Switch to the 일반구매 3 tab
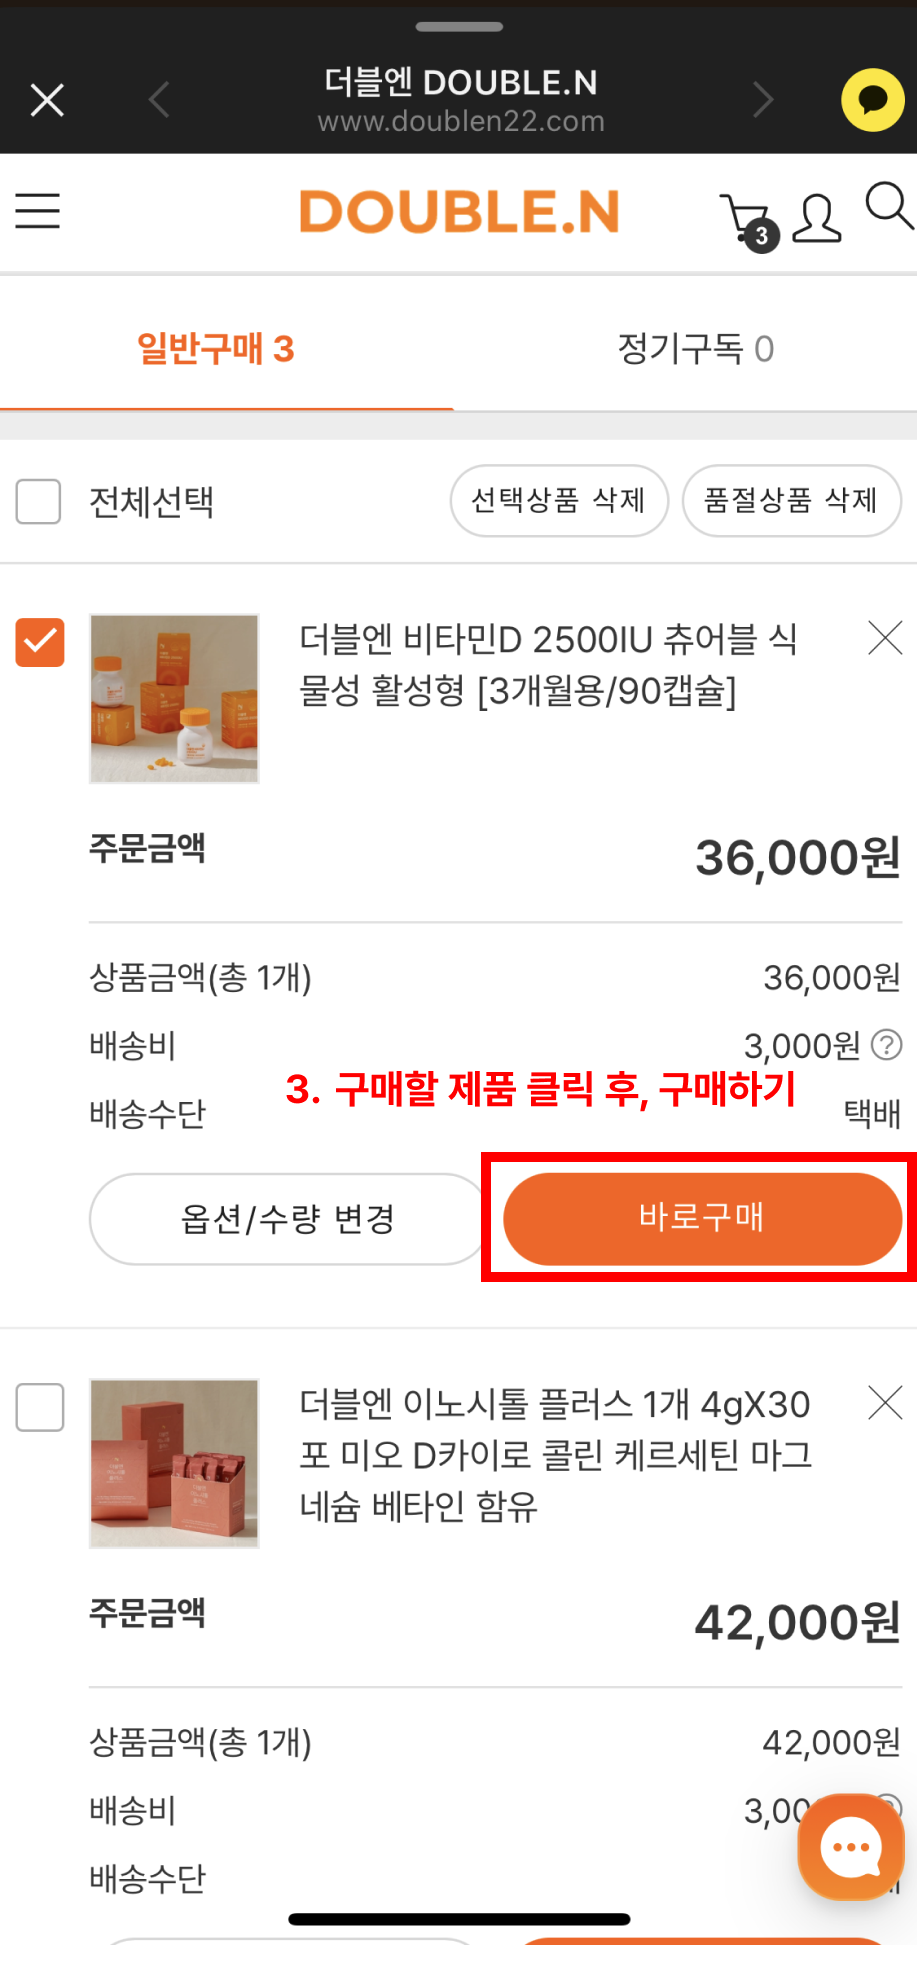This screenshot has height=1988, width=917. [x=216, y=349]
